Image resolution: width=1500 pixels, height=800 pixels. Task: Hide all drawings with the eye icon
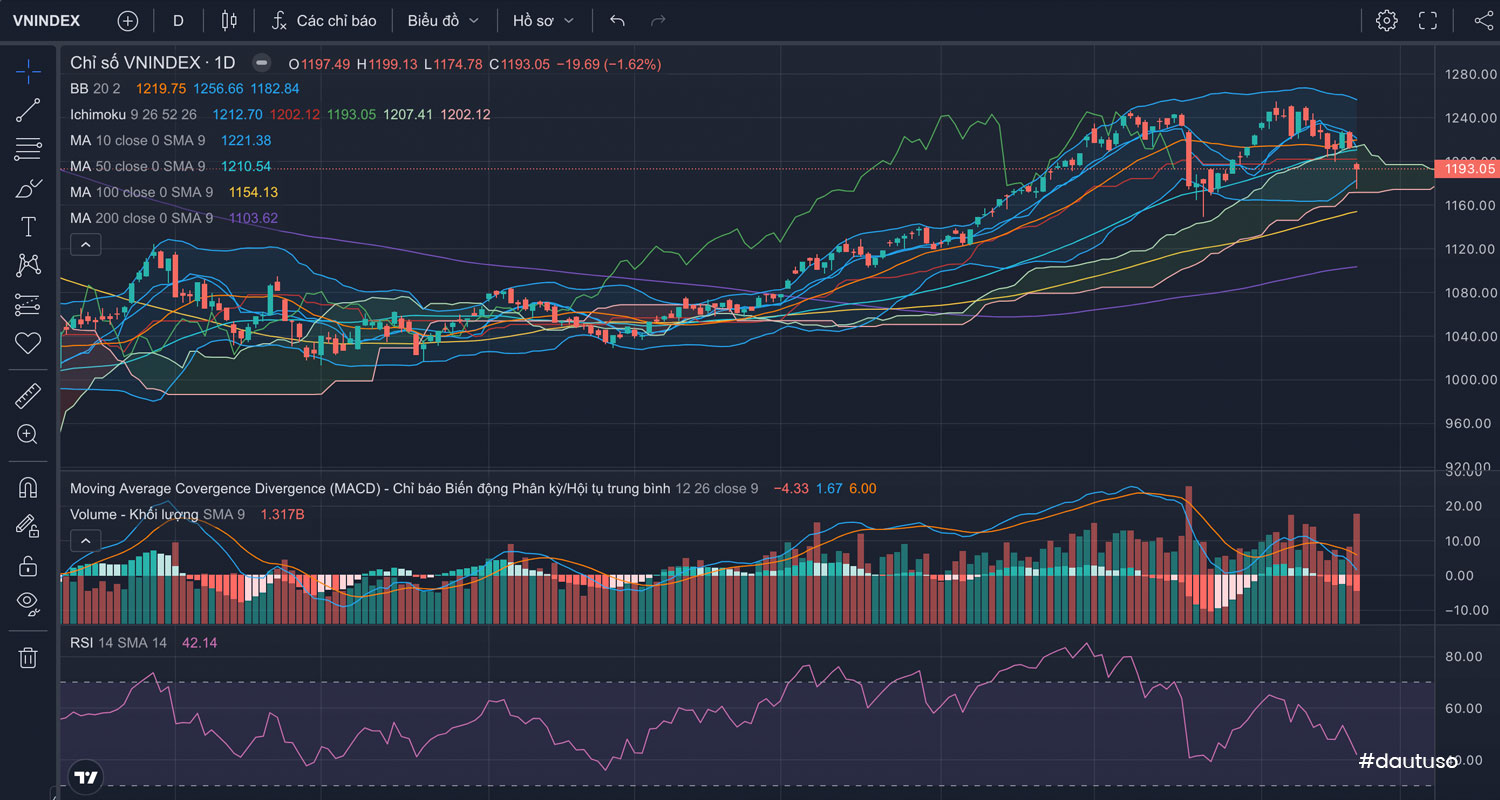coord(28,603)
